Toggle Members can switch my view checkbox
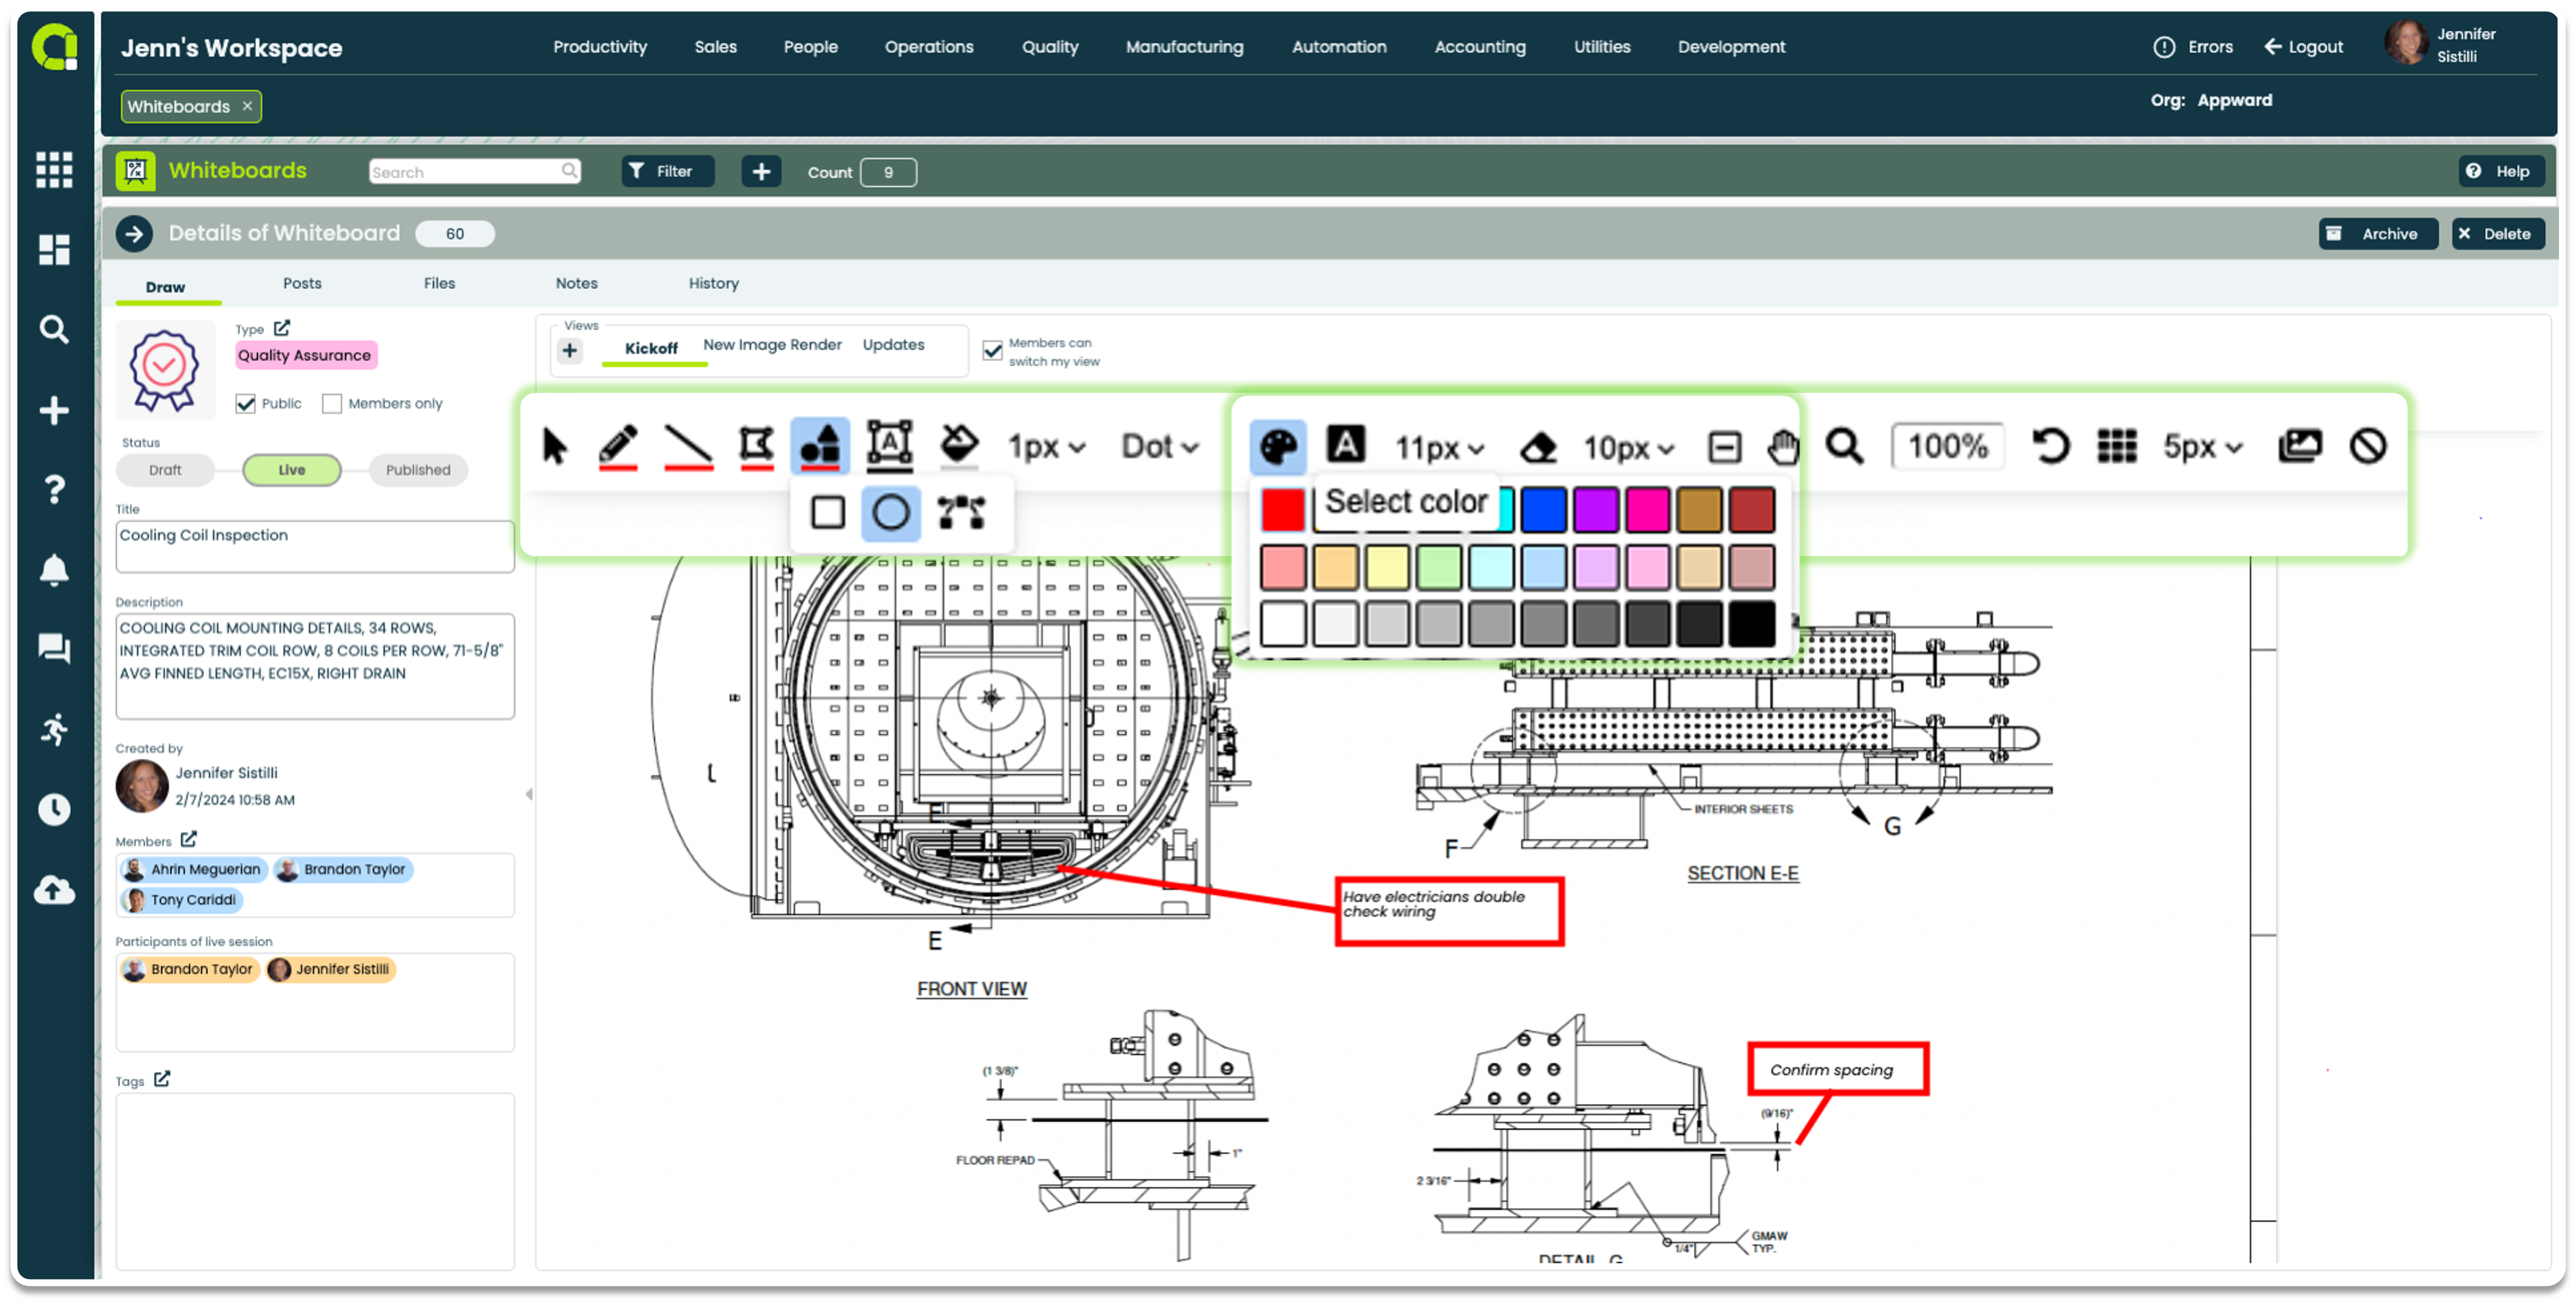Viewport: 2576px width, 1304px height. (x=992, y=351)
